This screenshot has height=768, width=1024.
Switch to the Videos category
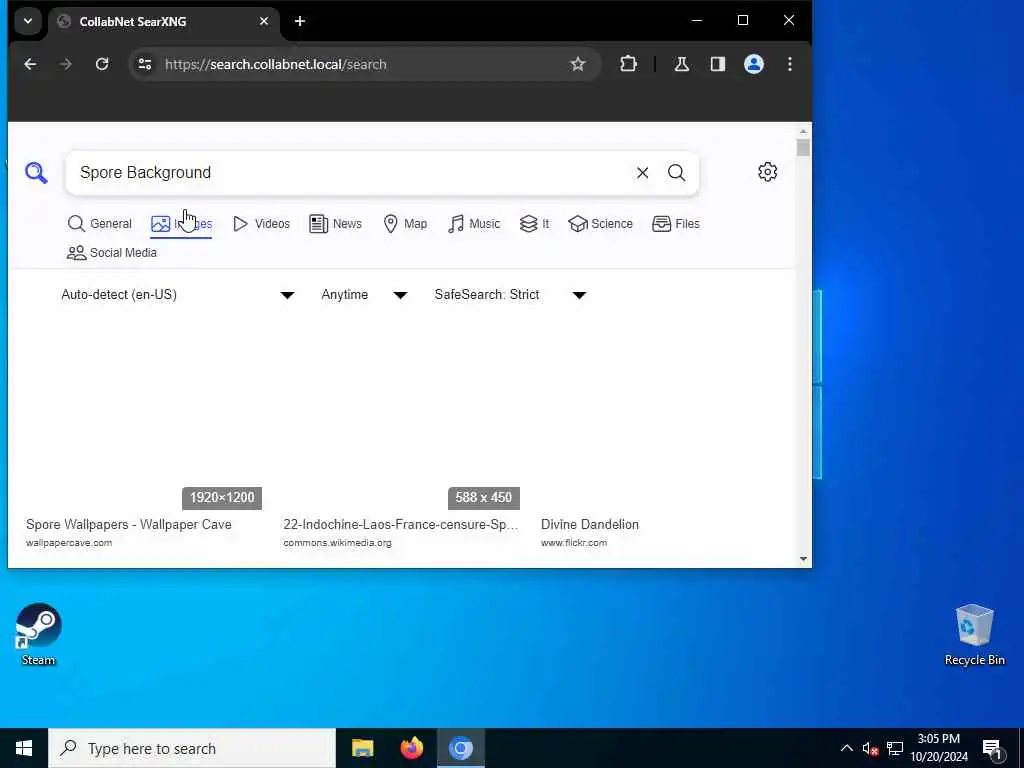(x=261, y=224)
